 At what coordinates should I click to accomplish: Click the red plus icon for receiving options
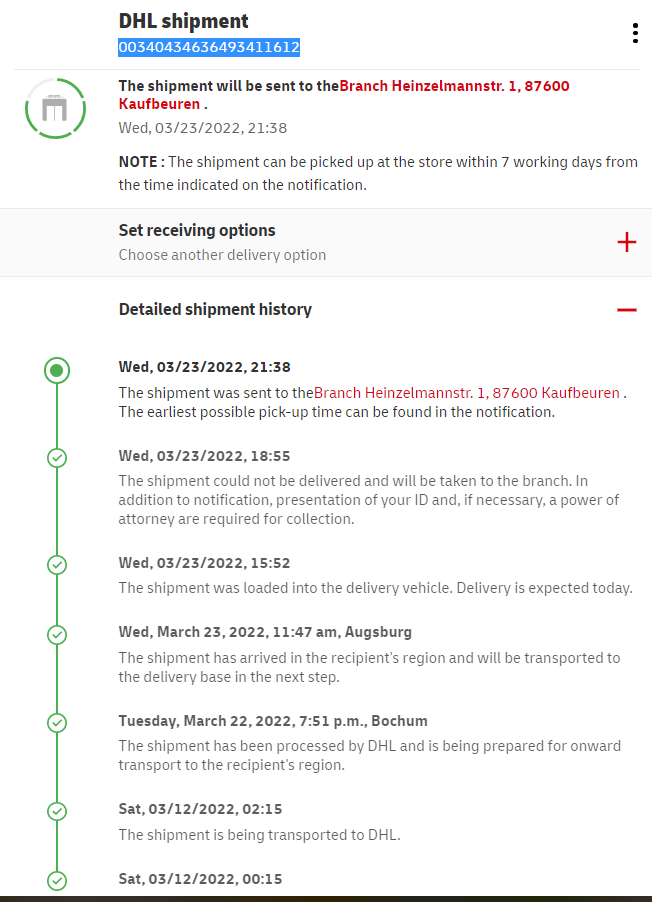click(x=627, y=242)
